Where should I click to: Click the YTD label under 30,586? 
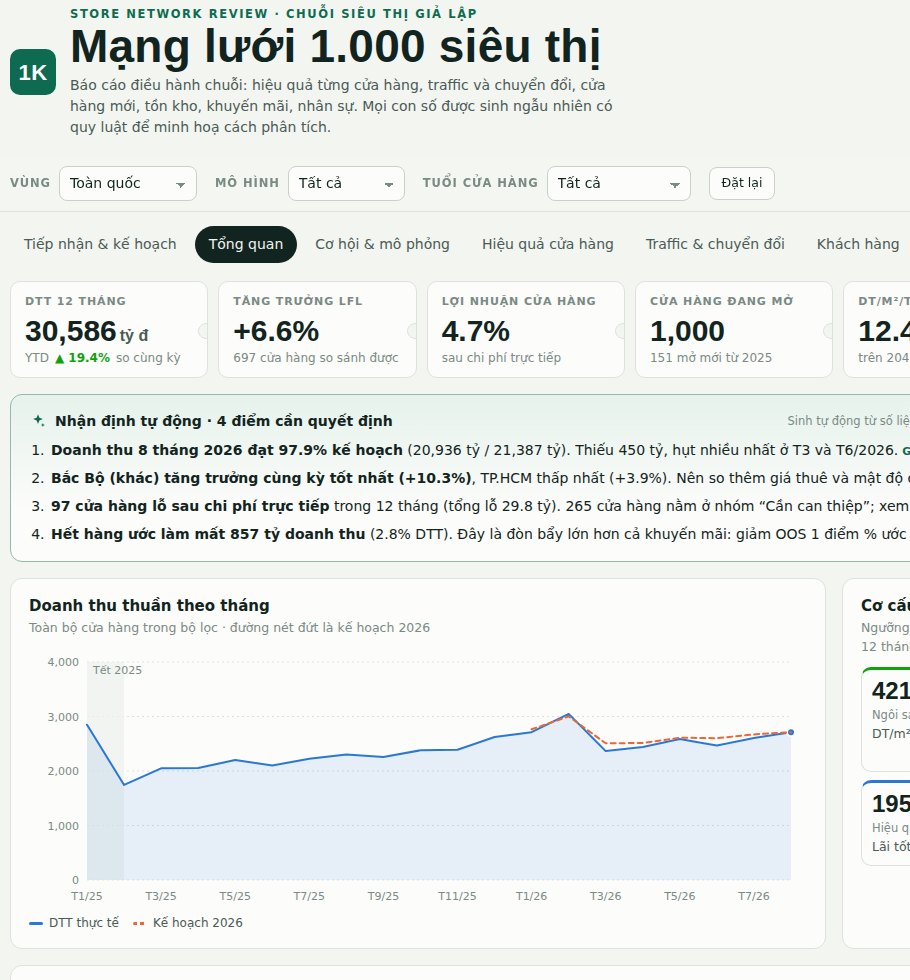click(37, 358)
